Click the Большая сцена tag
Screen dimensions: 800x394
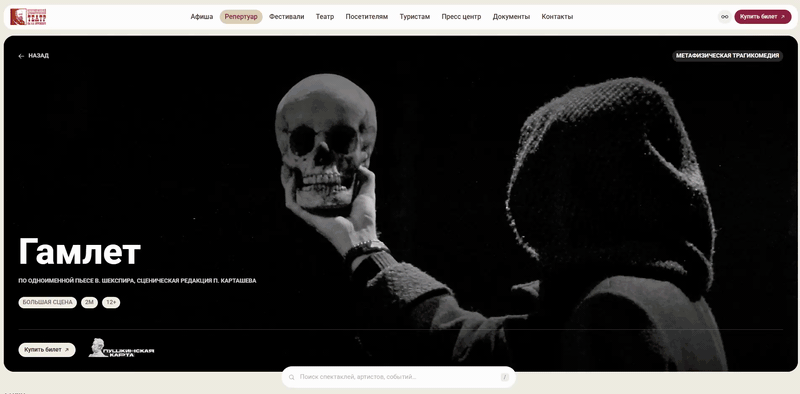(x=47, y=303)
